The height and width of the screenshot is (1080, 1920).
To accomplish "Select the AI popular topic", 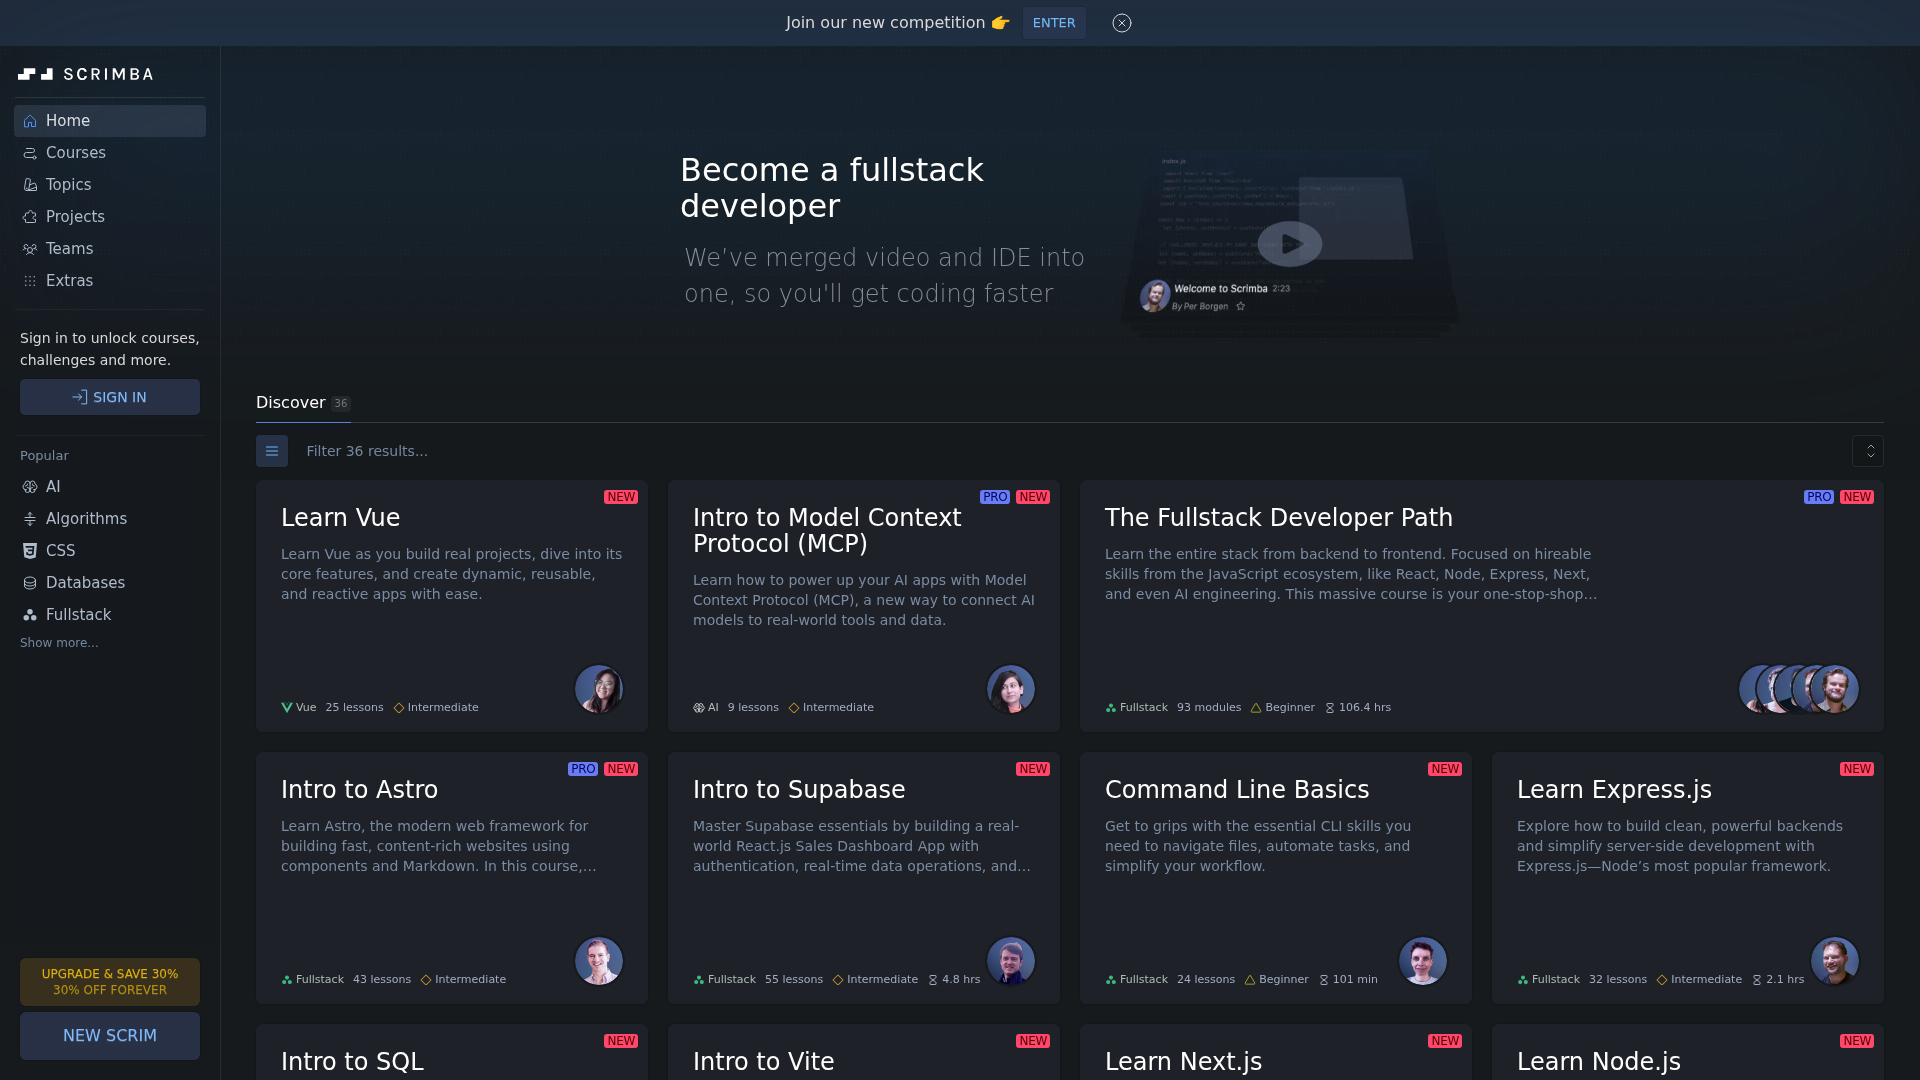I will 53,487.
